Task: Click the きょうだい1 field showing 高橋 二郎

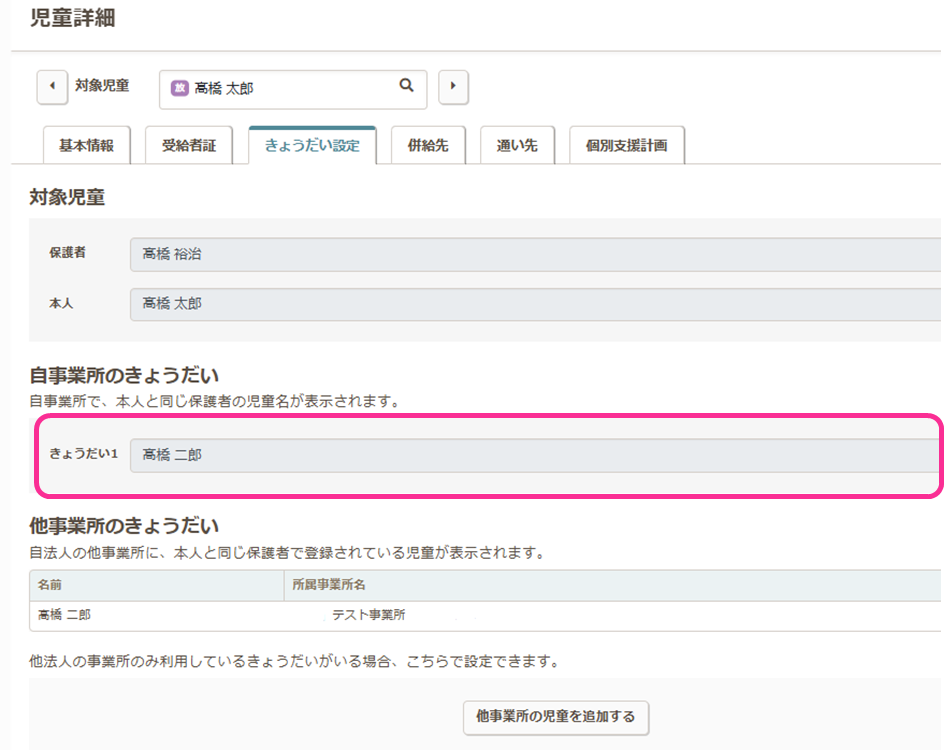Action: pos(535,455)
